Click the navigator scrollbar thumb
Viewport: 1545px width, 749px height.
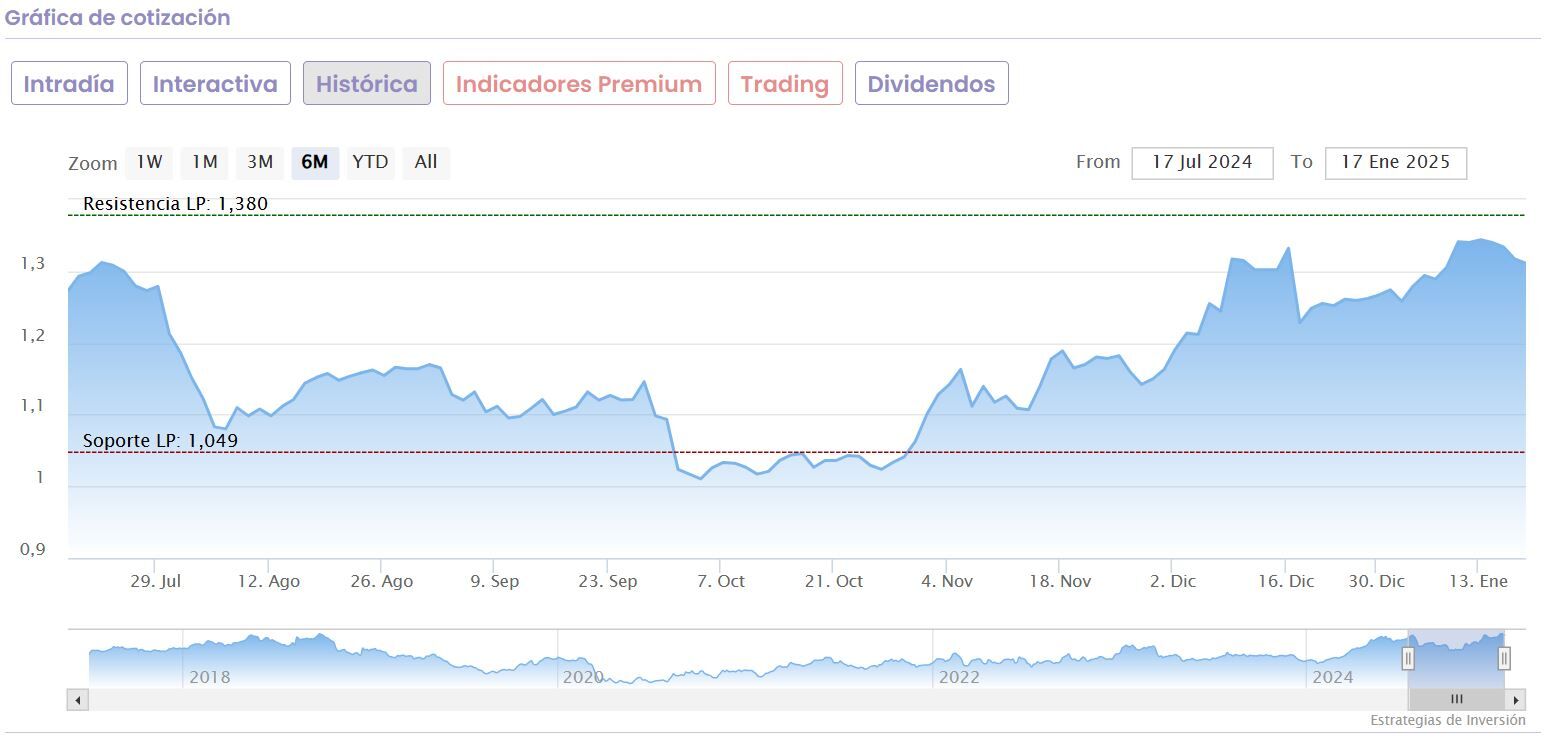coord(1456,700)
